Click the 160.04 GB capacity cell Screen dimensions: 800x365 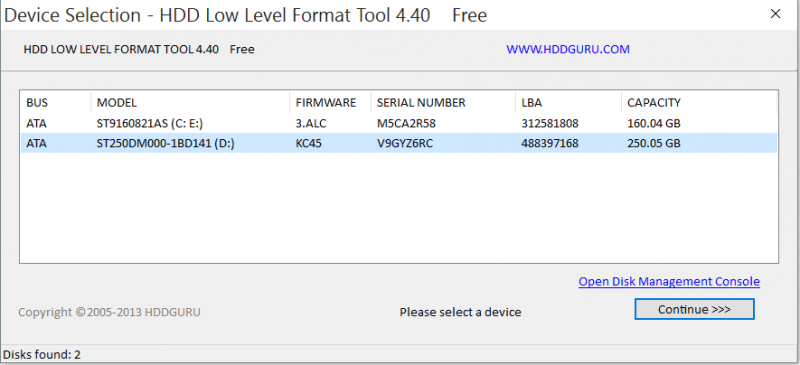(654, 123)
